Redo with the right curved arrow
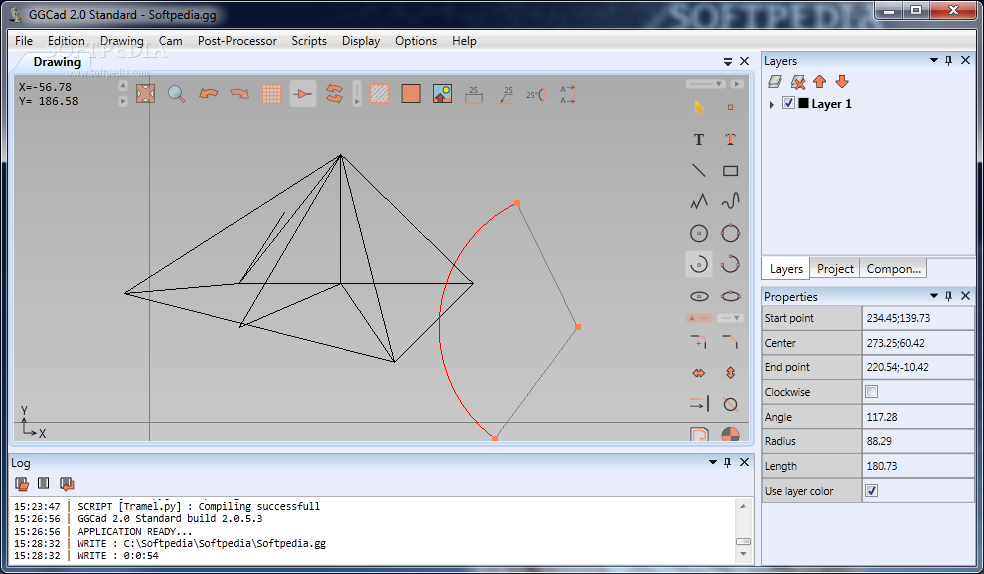984x574 pixels. (x=240, y=94)
